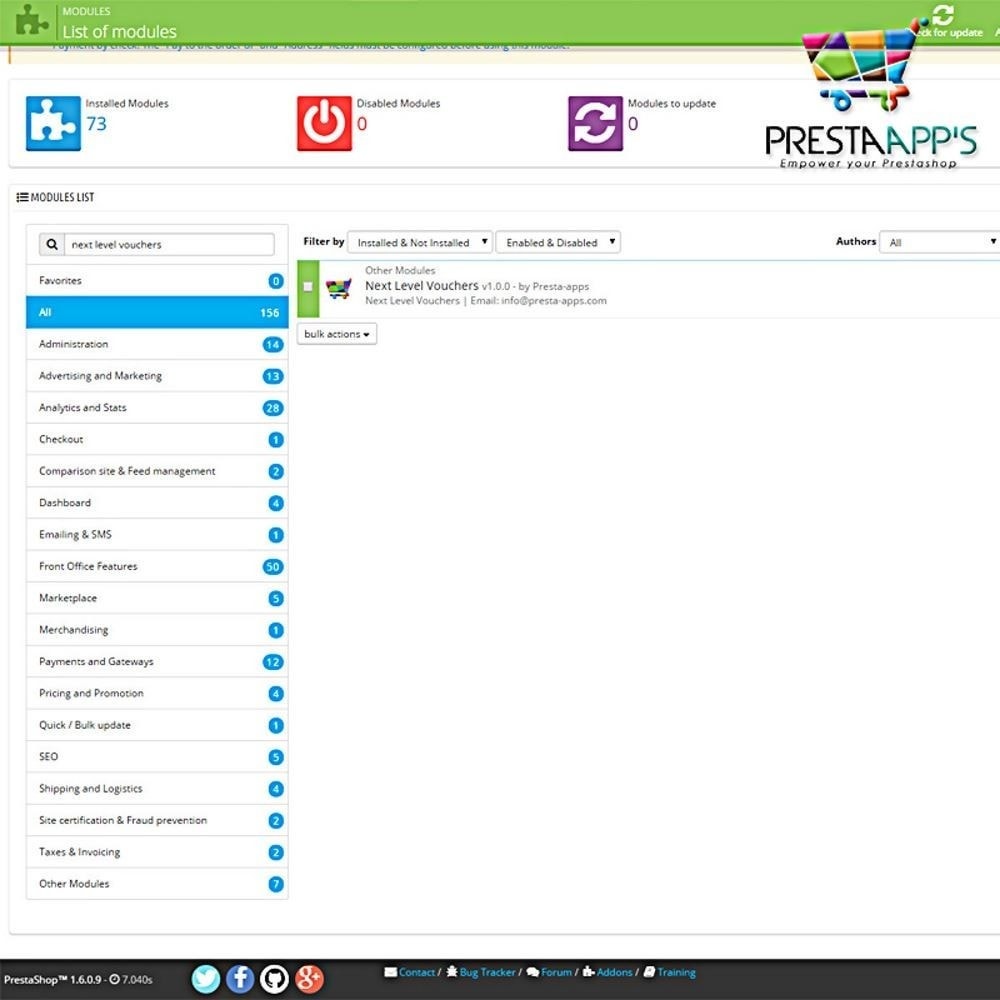The image size is (1000, 1000).
Task: Click the red Disabled Modules power icon
Action: (324, 123)
